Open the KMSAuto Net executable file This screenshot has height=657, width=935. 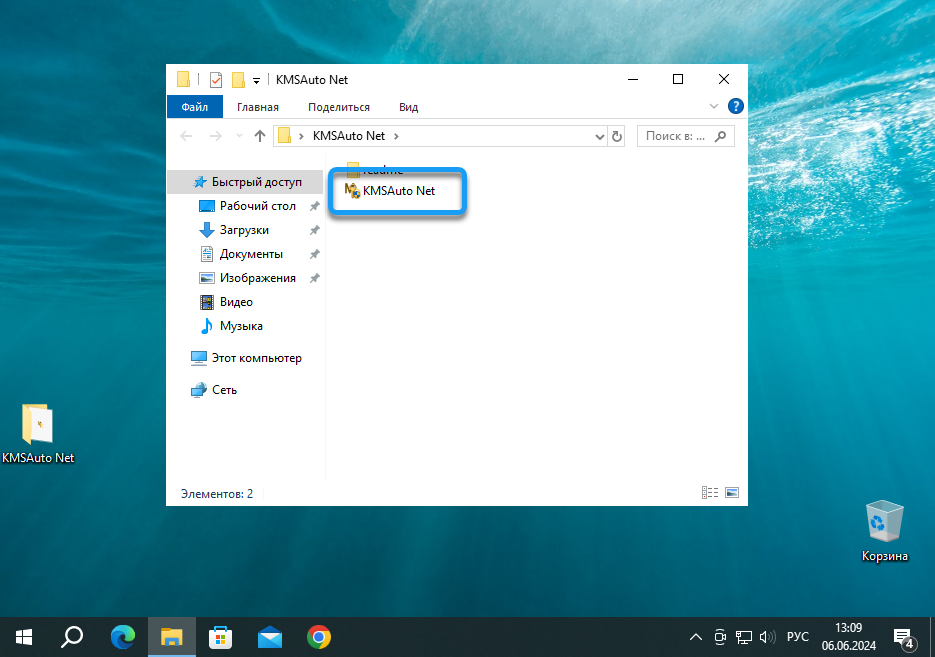coord(391,191)
